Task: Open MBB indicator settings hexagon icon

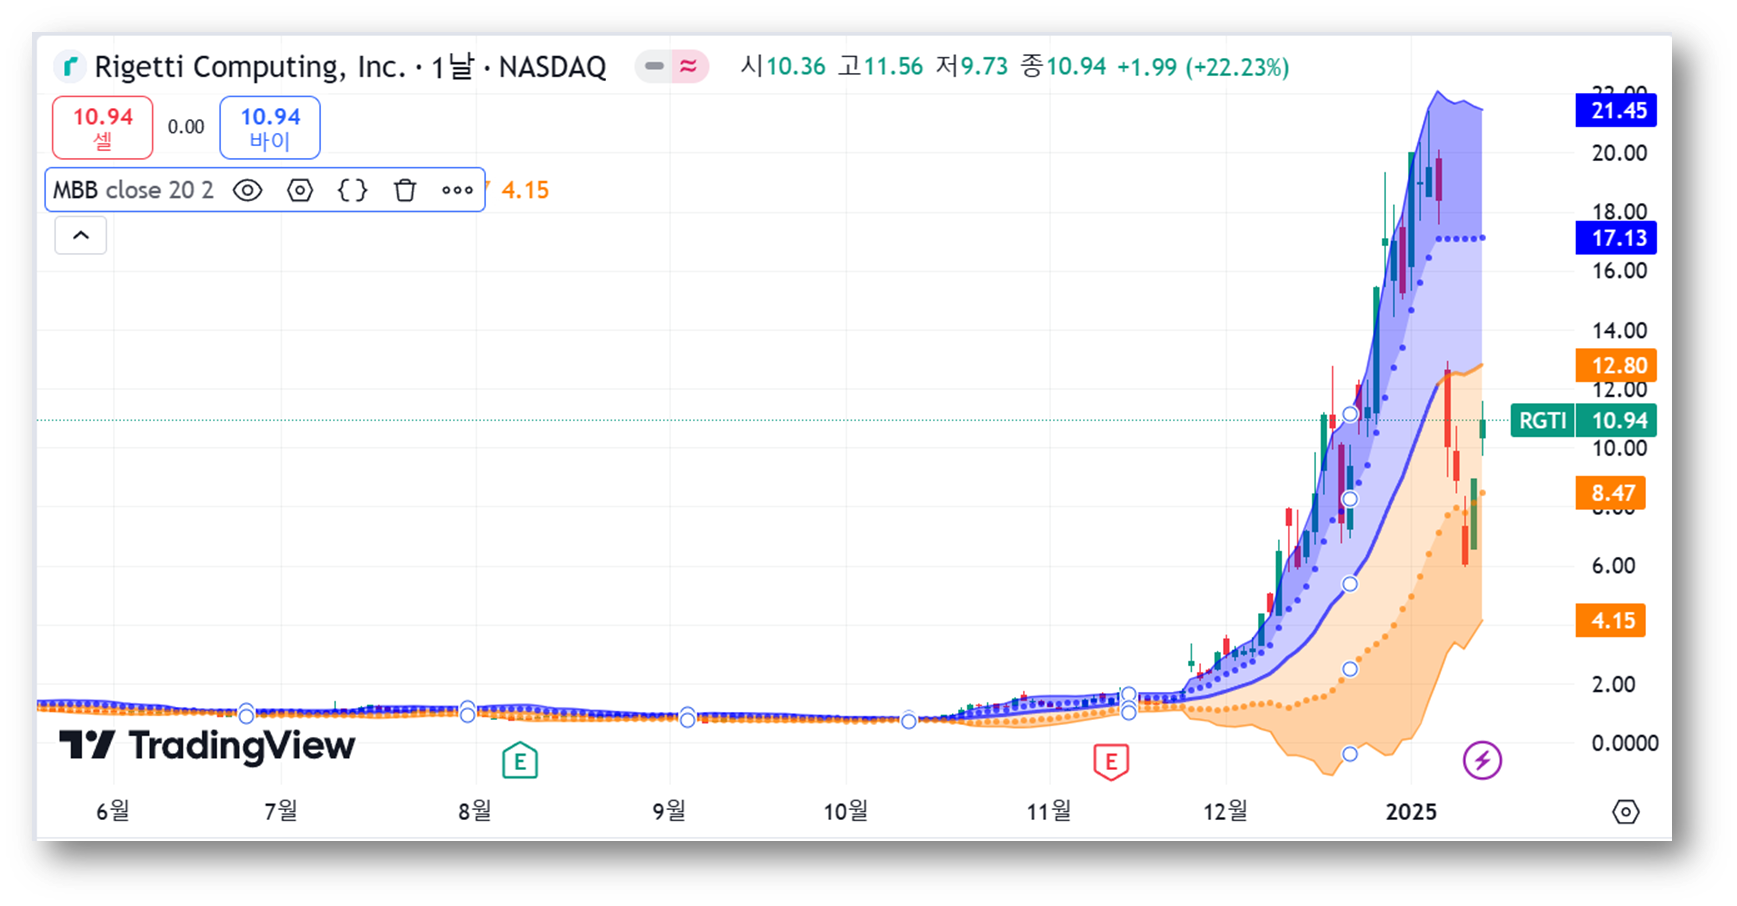Action: (300, 190)
